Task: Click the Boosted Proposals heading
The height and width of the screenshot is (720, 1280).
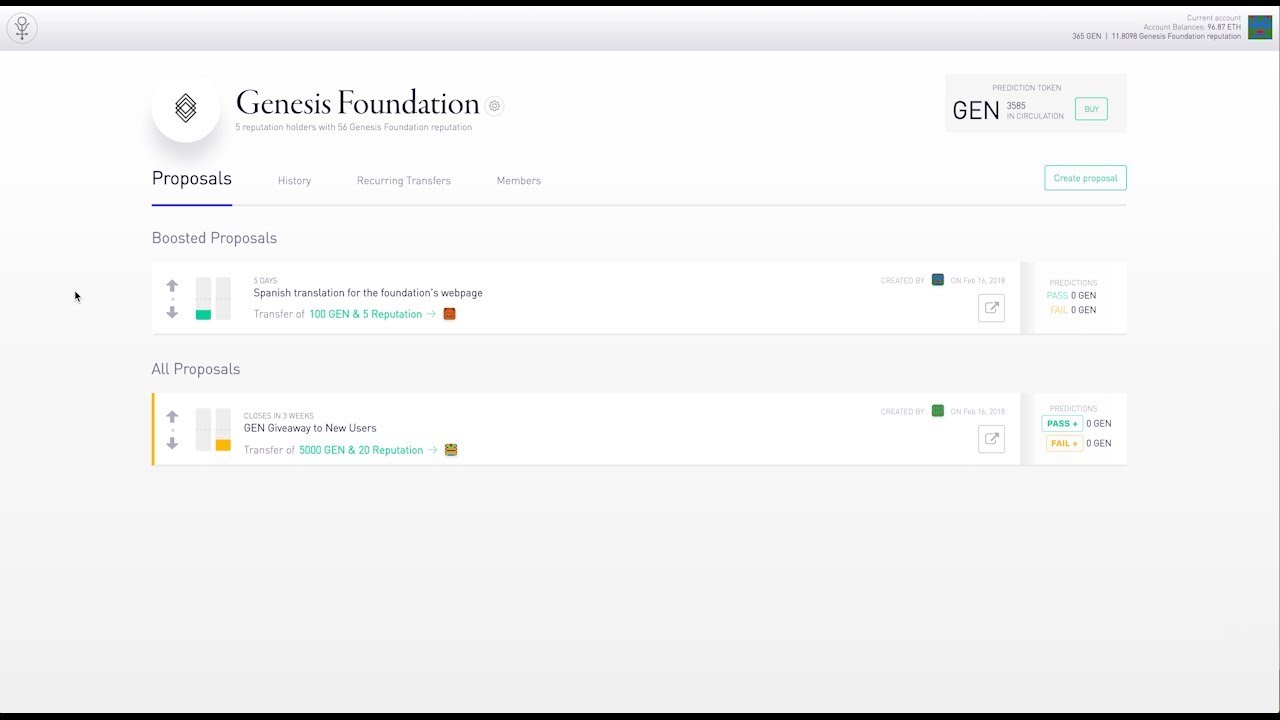Action: point(214,238)
